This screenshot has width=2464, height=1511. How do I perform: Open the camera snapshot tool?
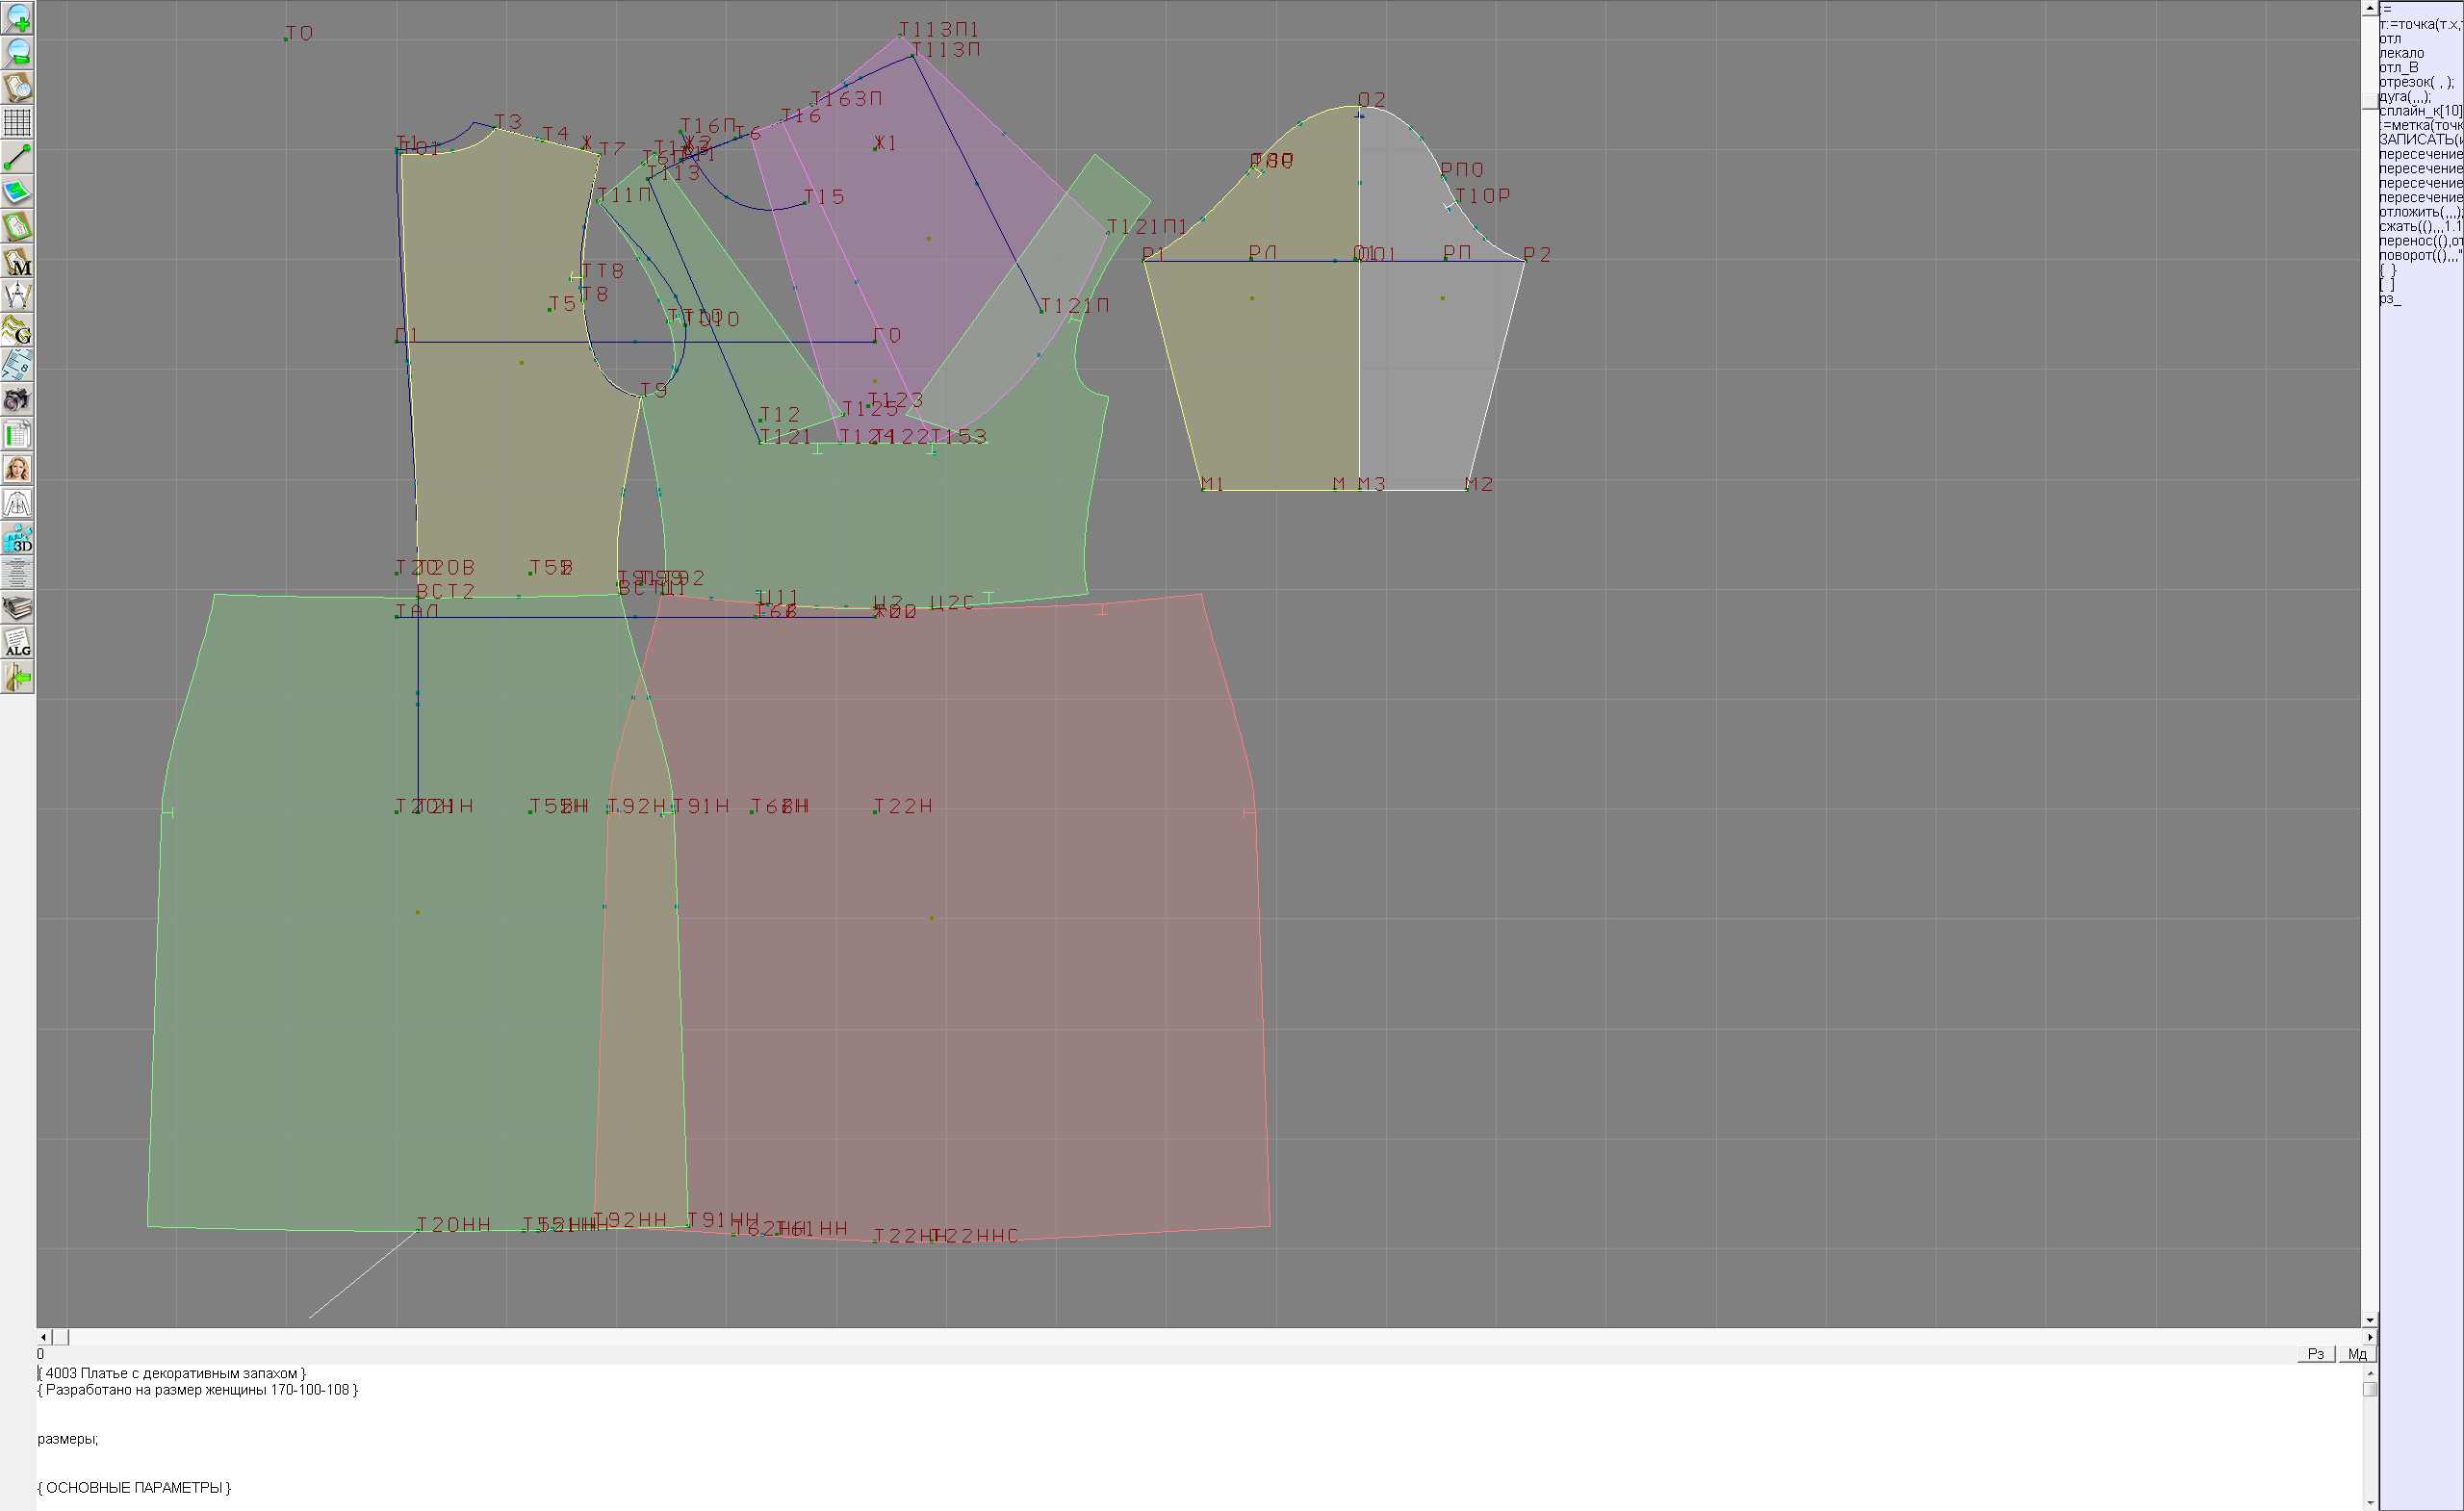(17, 400)
